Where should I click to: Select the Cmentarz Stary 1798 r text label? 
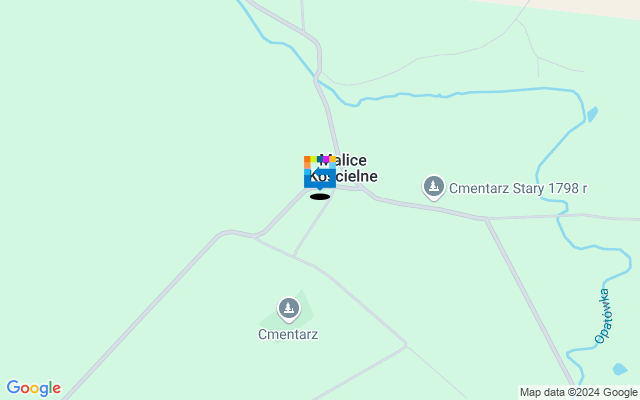tap(518, 188)
